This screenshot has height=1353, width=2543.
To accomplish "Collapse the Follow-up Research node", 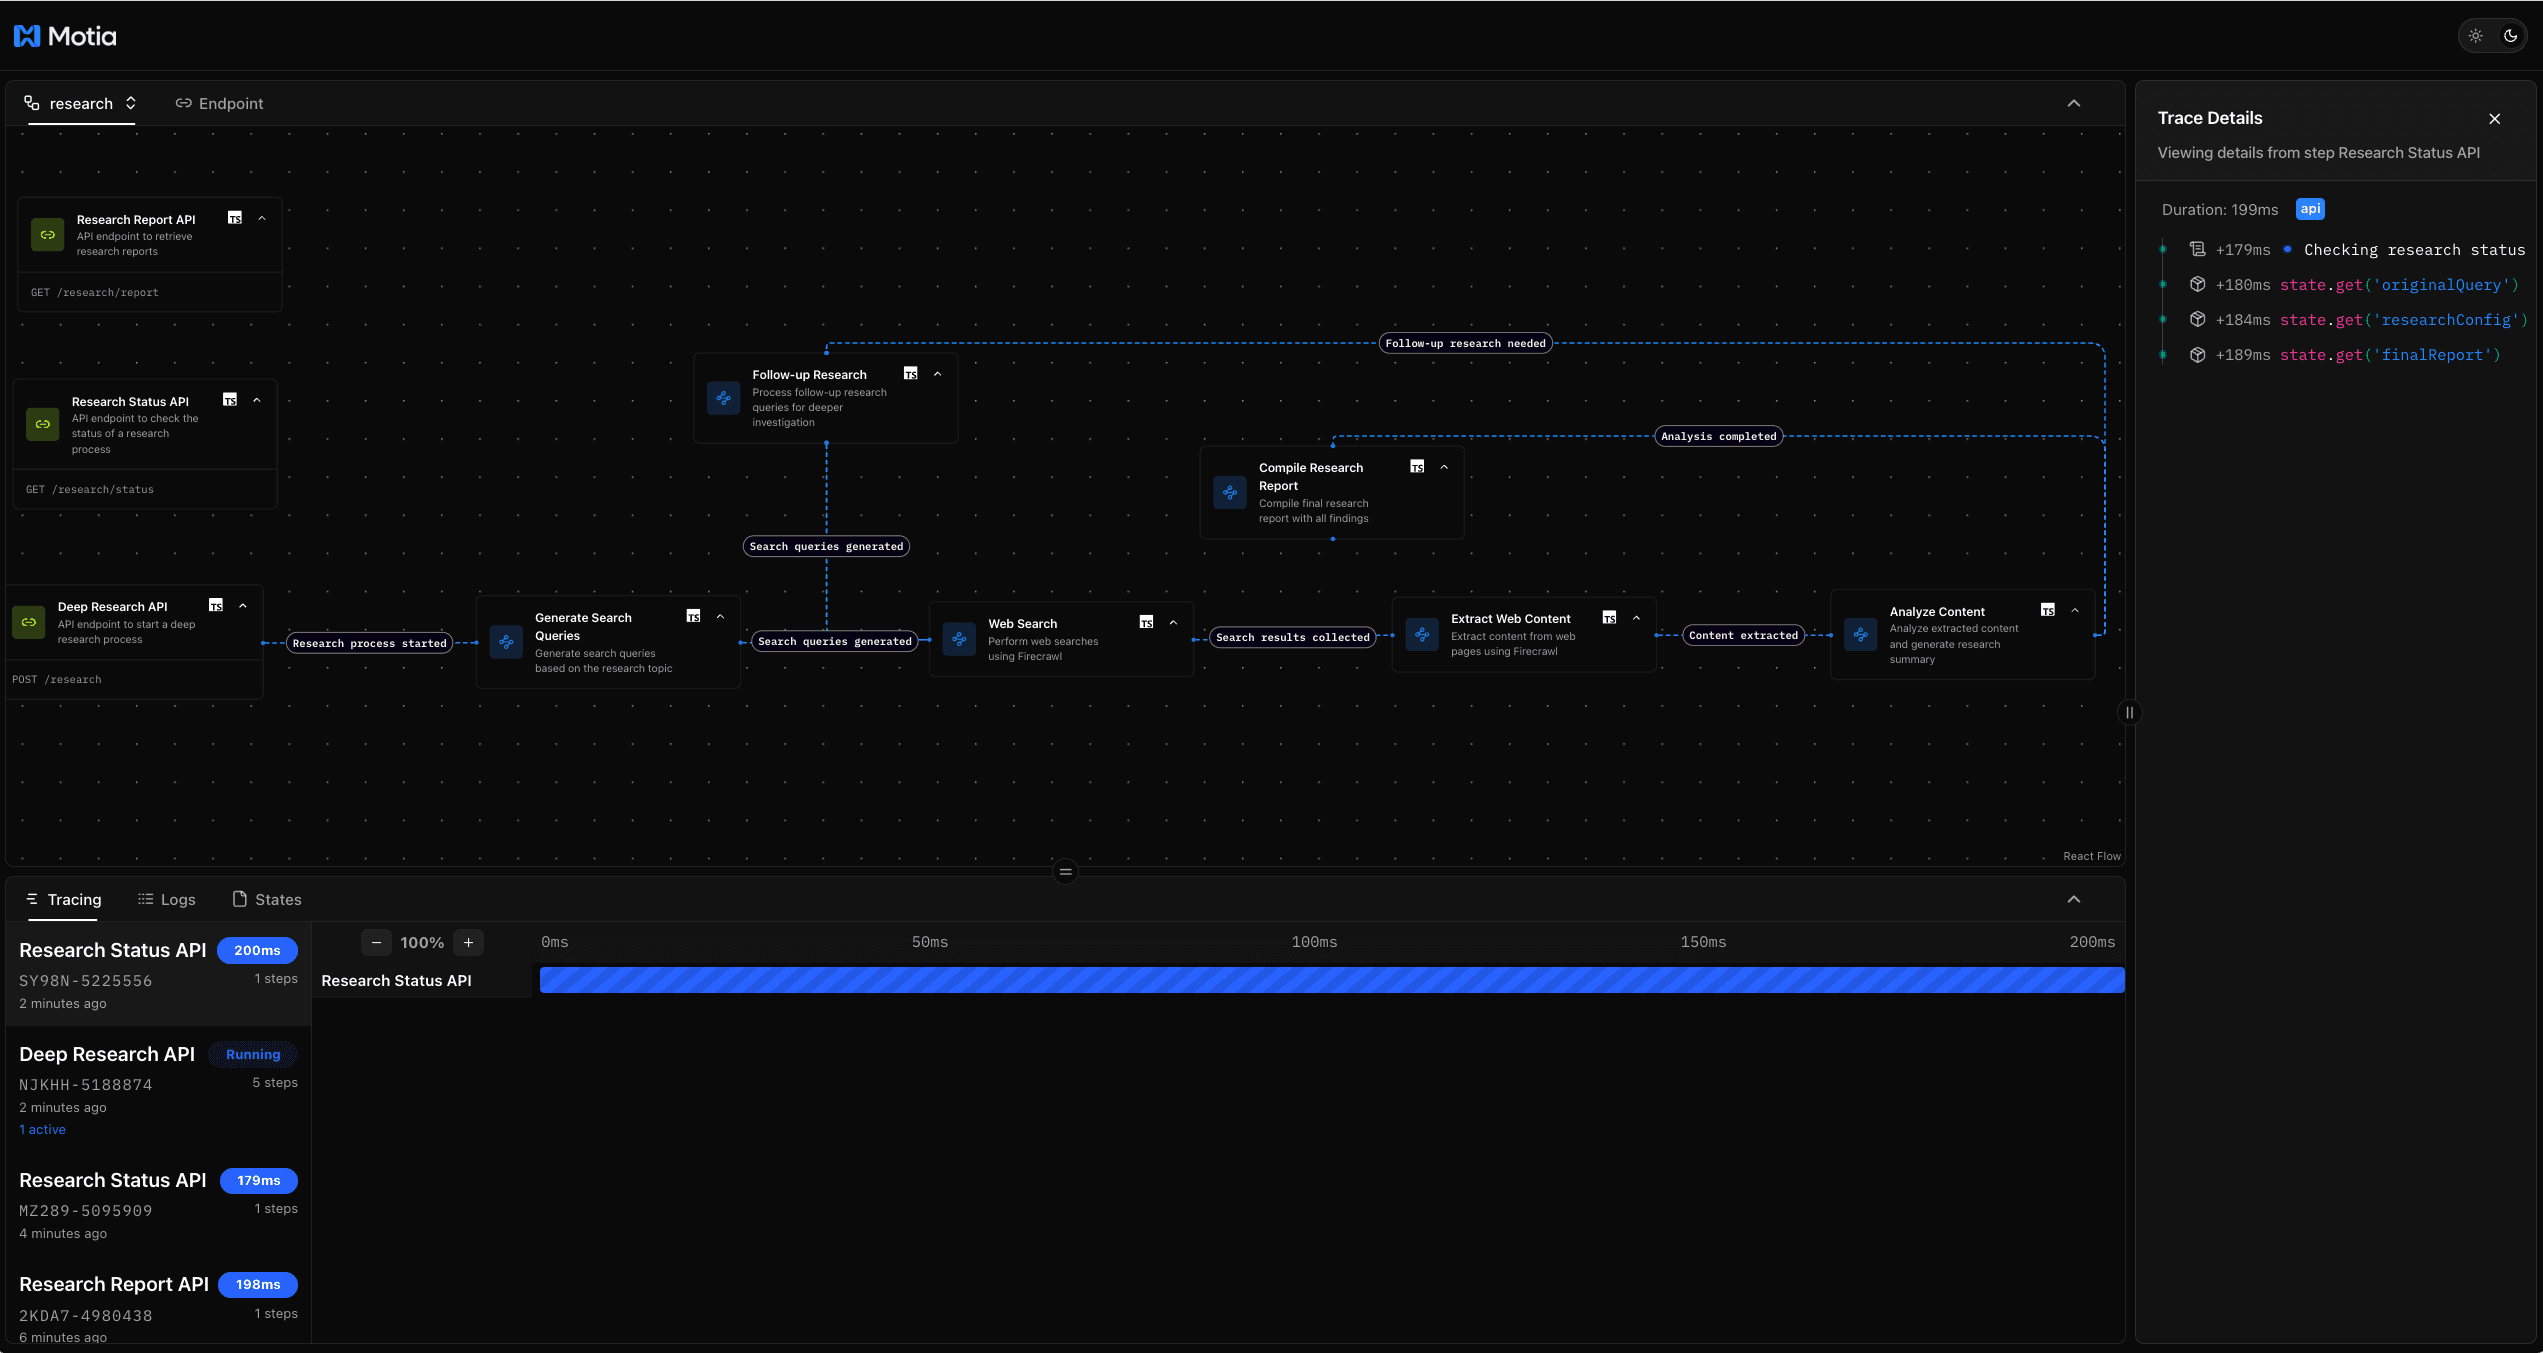I will pos(937,373).
